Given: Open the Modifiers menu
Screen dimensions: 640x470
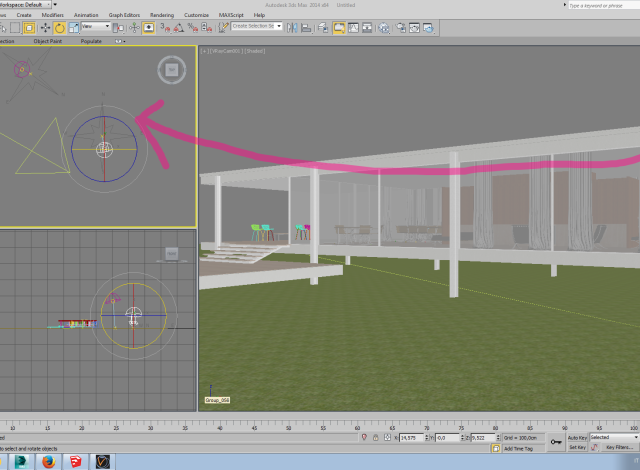Looking at the screenshot, I should coord(53,15).
